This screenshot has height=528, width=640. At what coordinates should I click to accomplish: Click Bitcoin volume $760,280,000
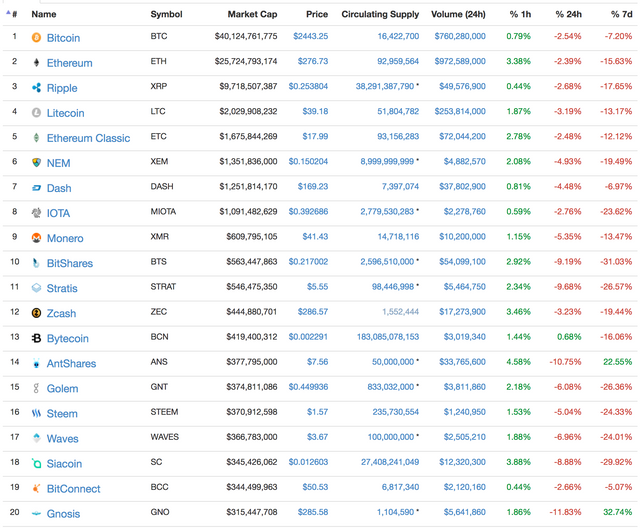(460, 36)
